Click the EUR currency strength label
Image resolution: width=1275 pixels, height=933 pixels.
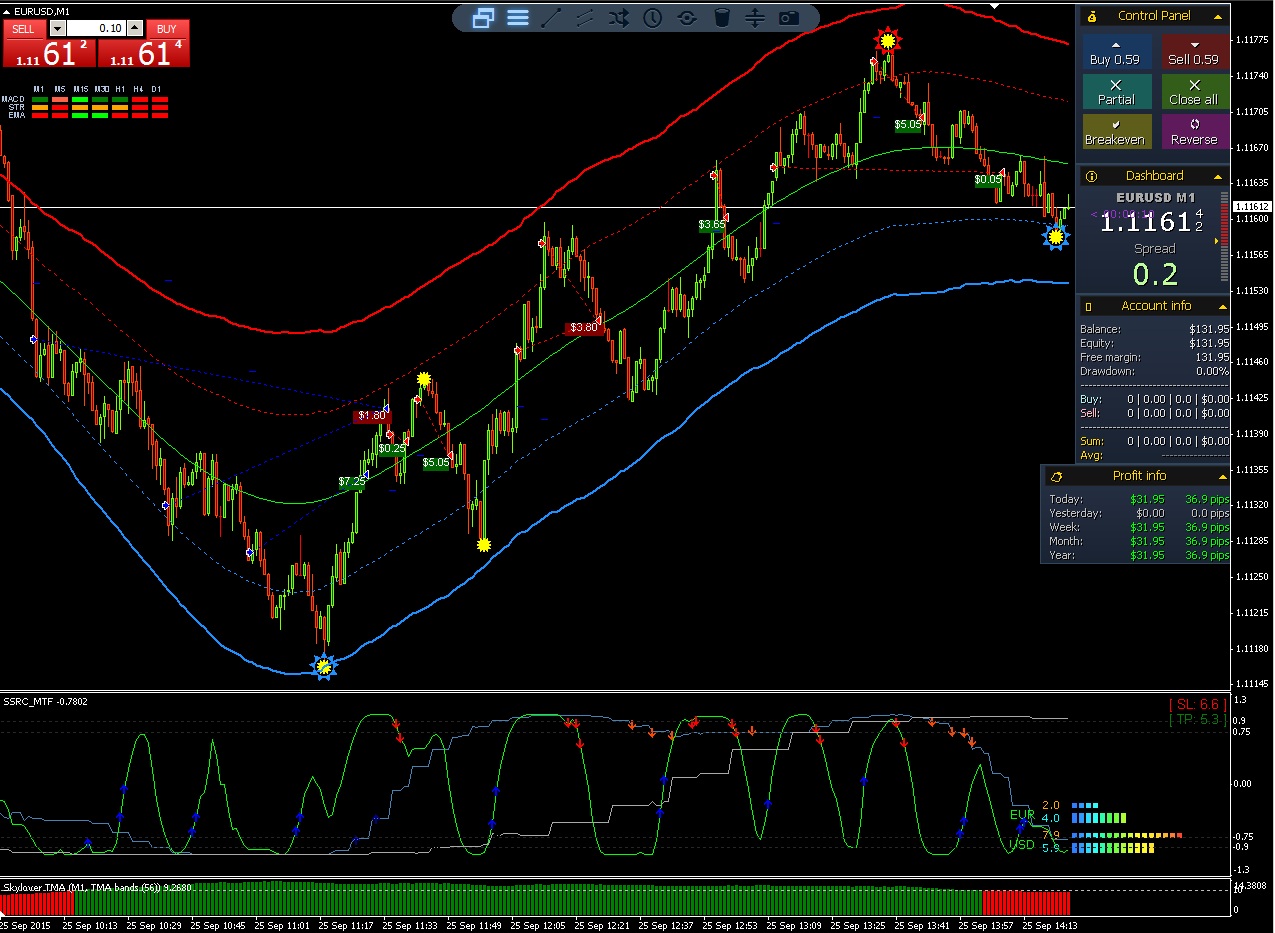click(x=1022, y=815)
